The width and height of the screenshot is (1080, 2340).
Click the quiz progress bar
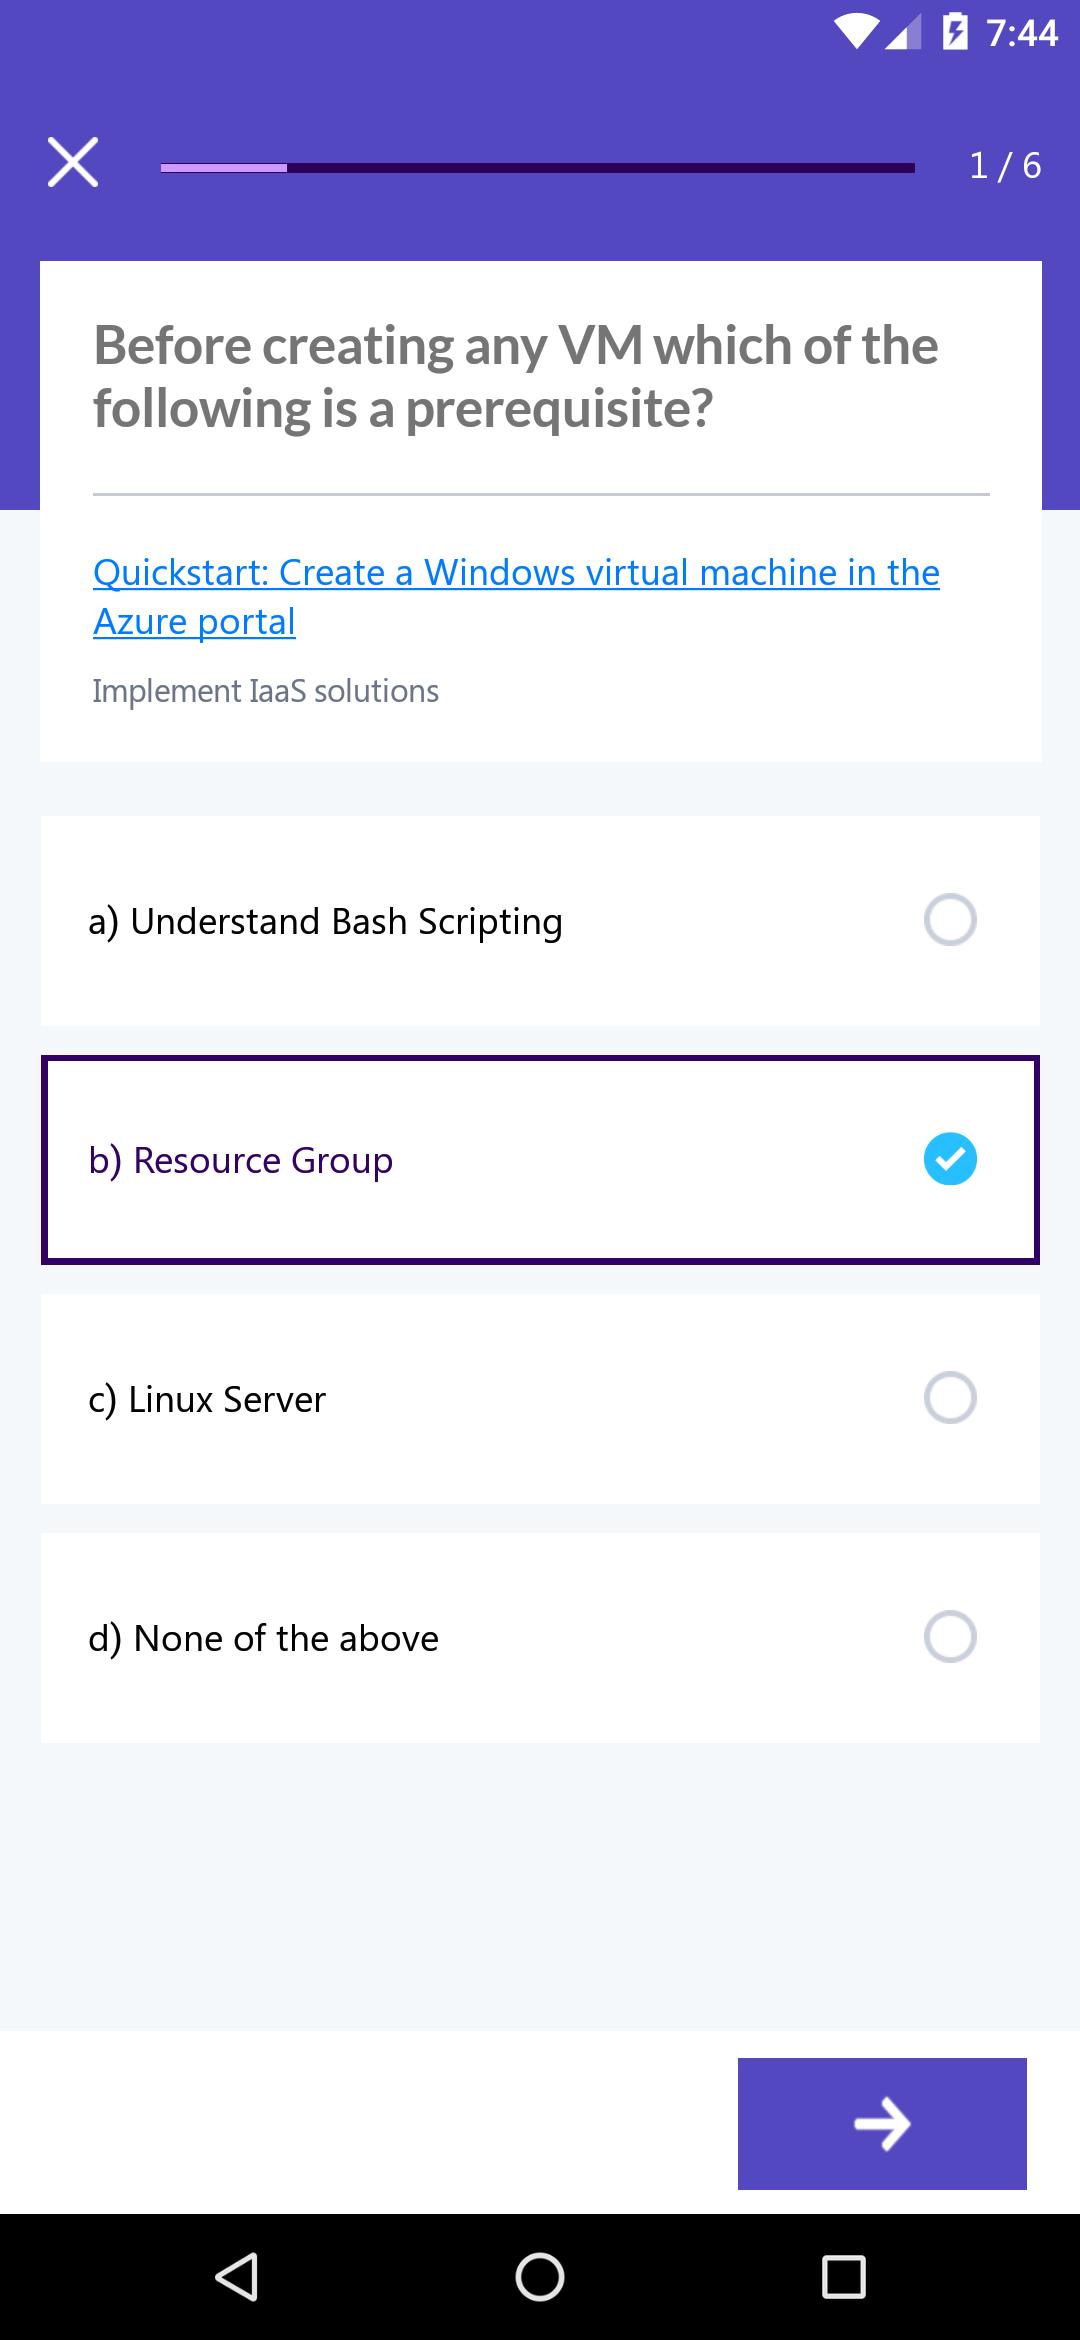click(538, 168)
